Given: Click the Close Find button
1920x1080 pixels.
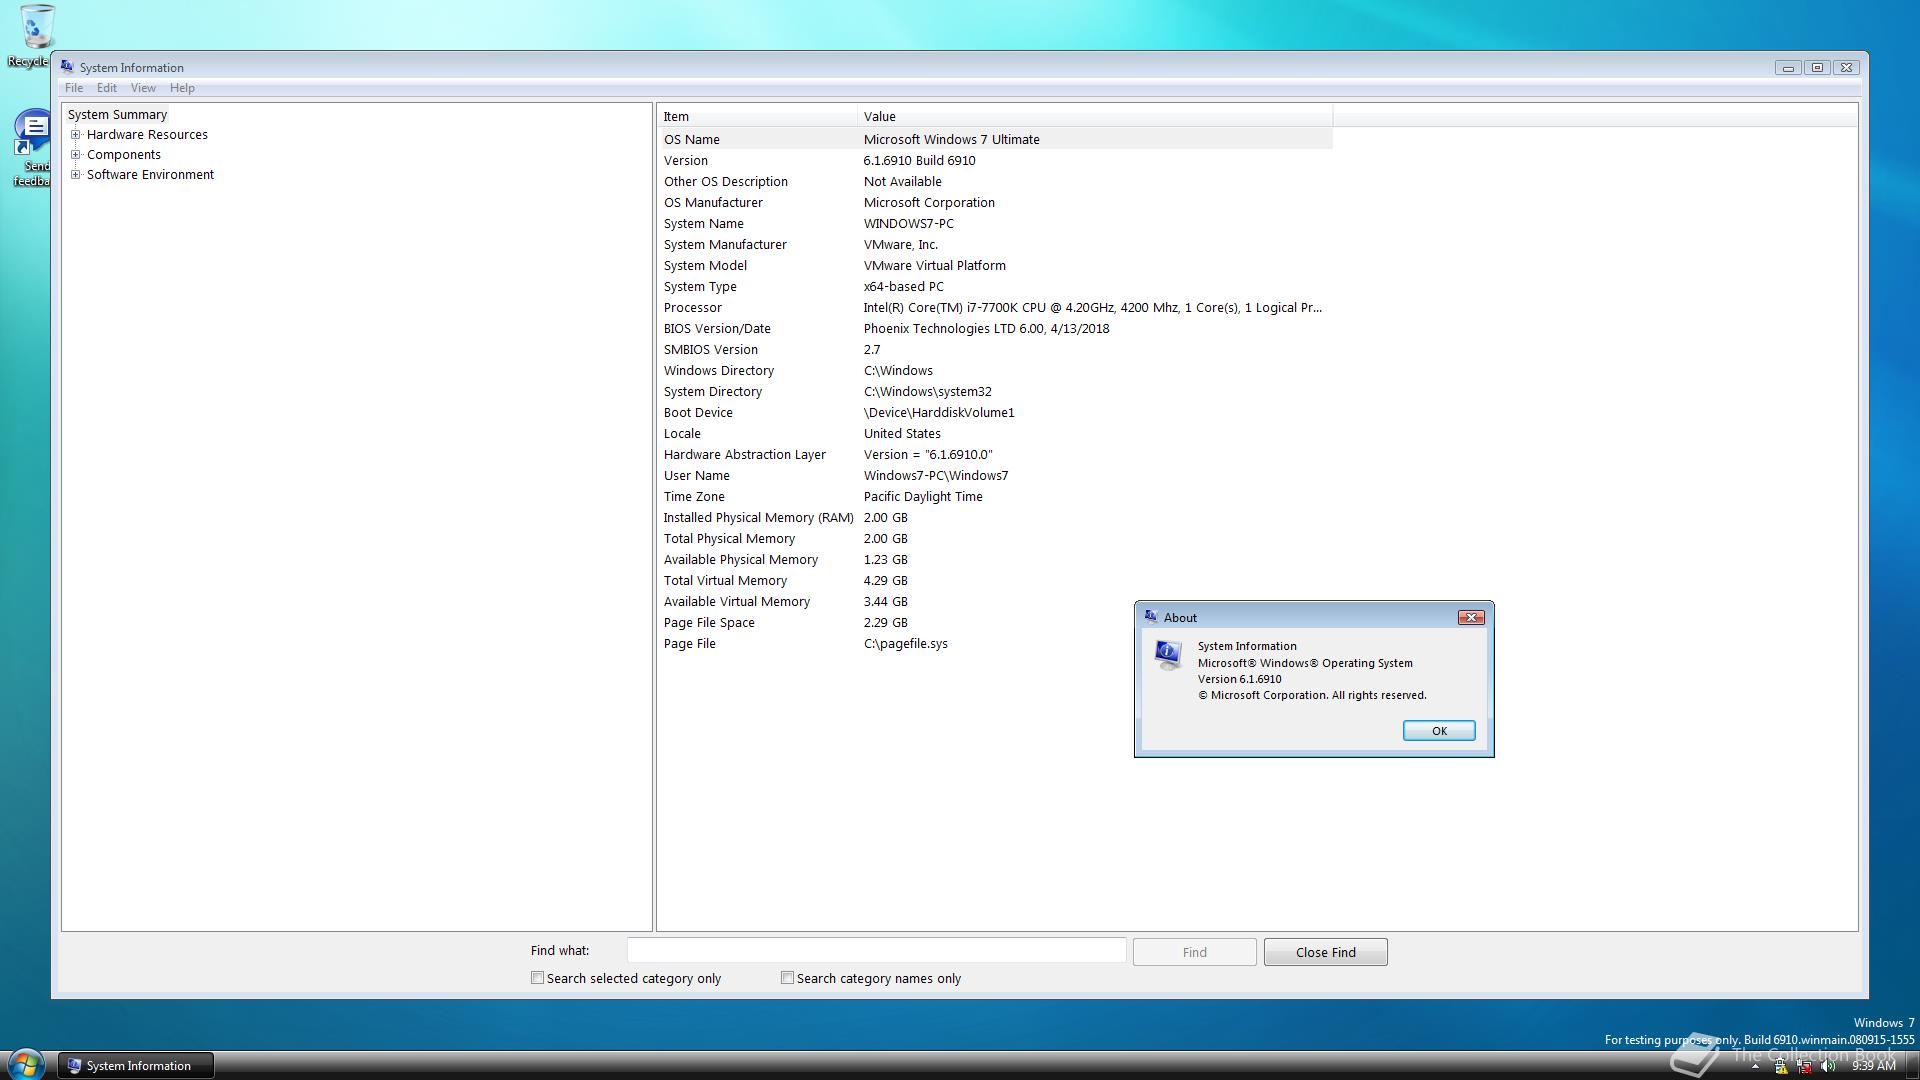Looking at the screenshot, I should pyautogui.click(x=1325, y=952).
